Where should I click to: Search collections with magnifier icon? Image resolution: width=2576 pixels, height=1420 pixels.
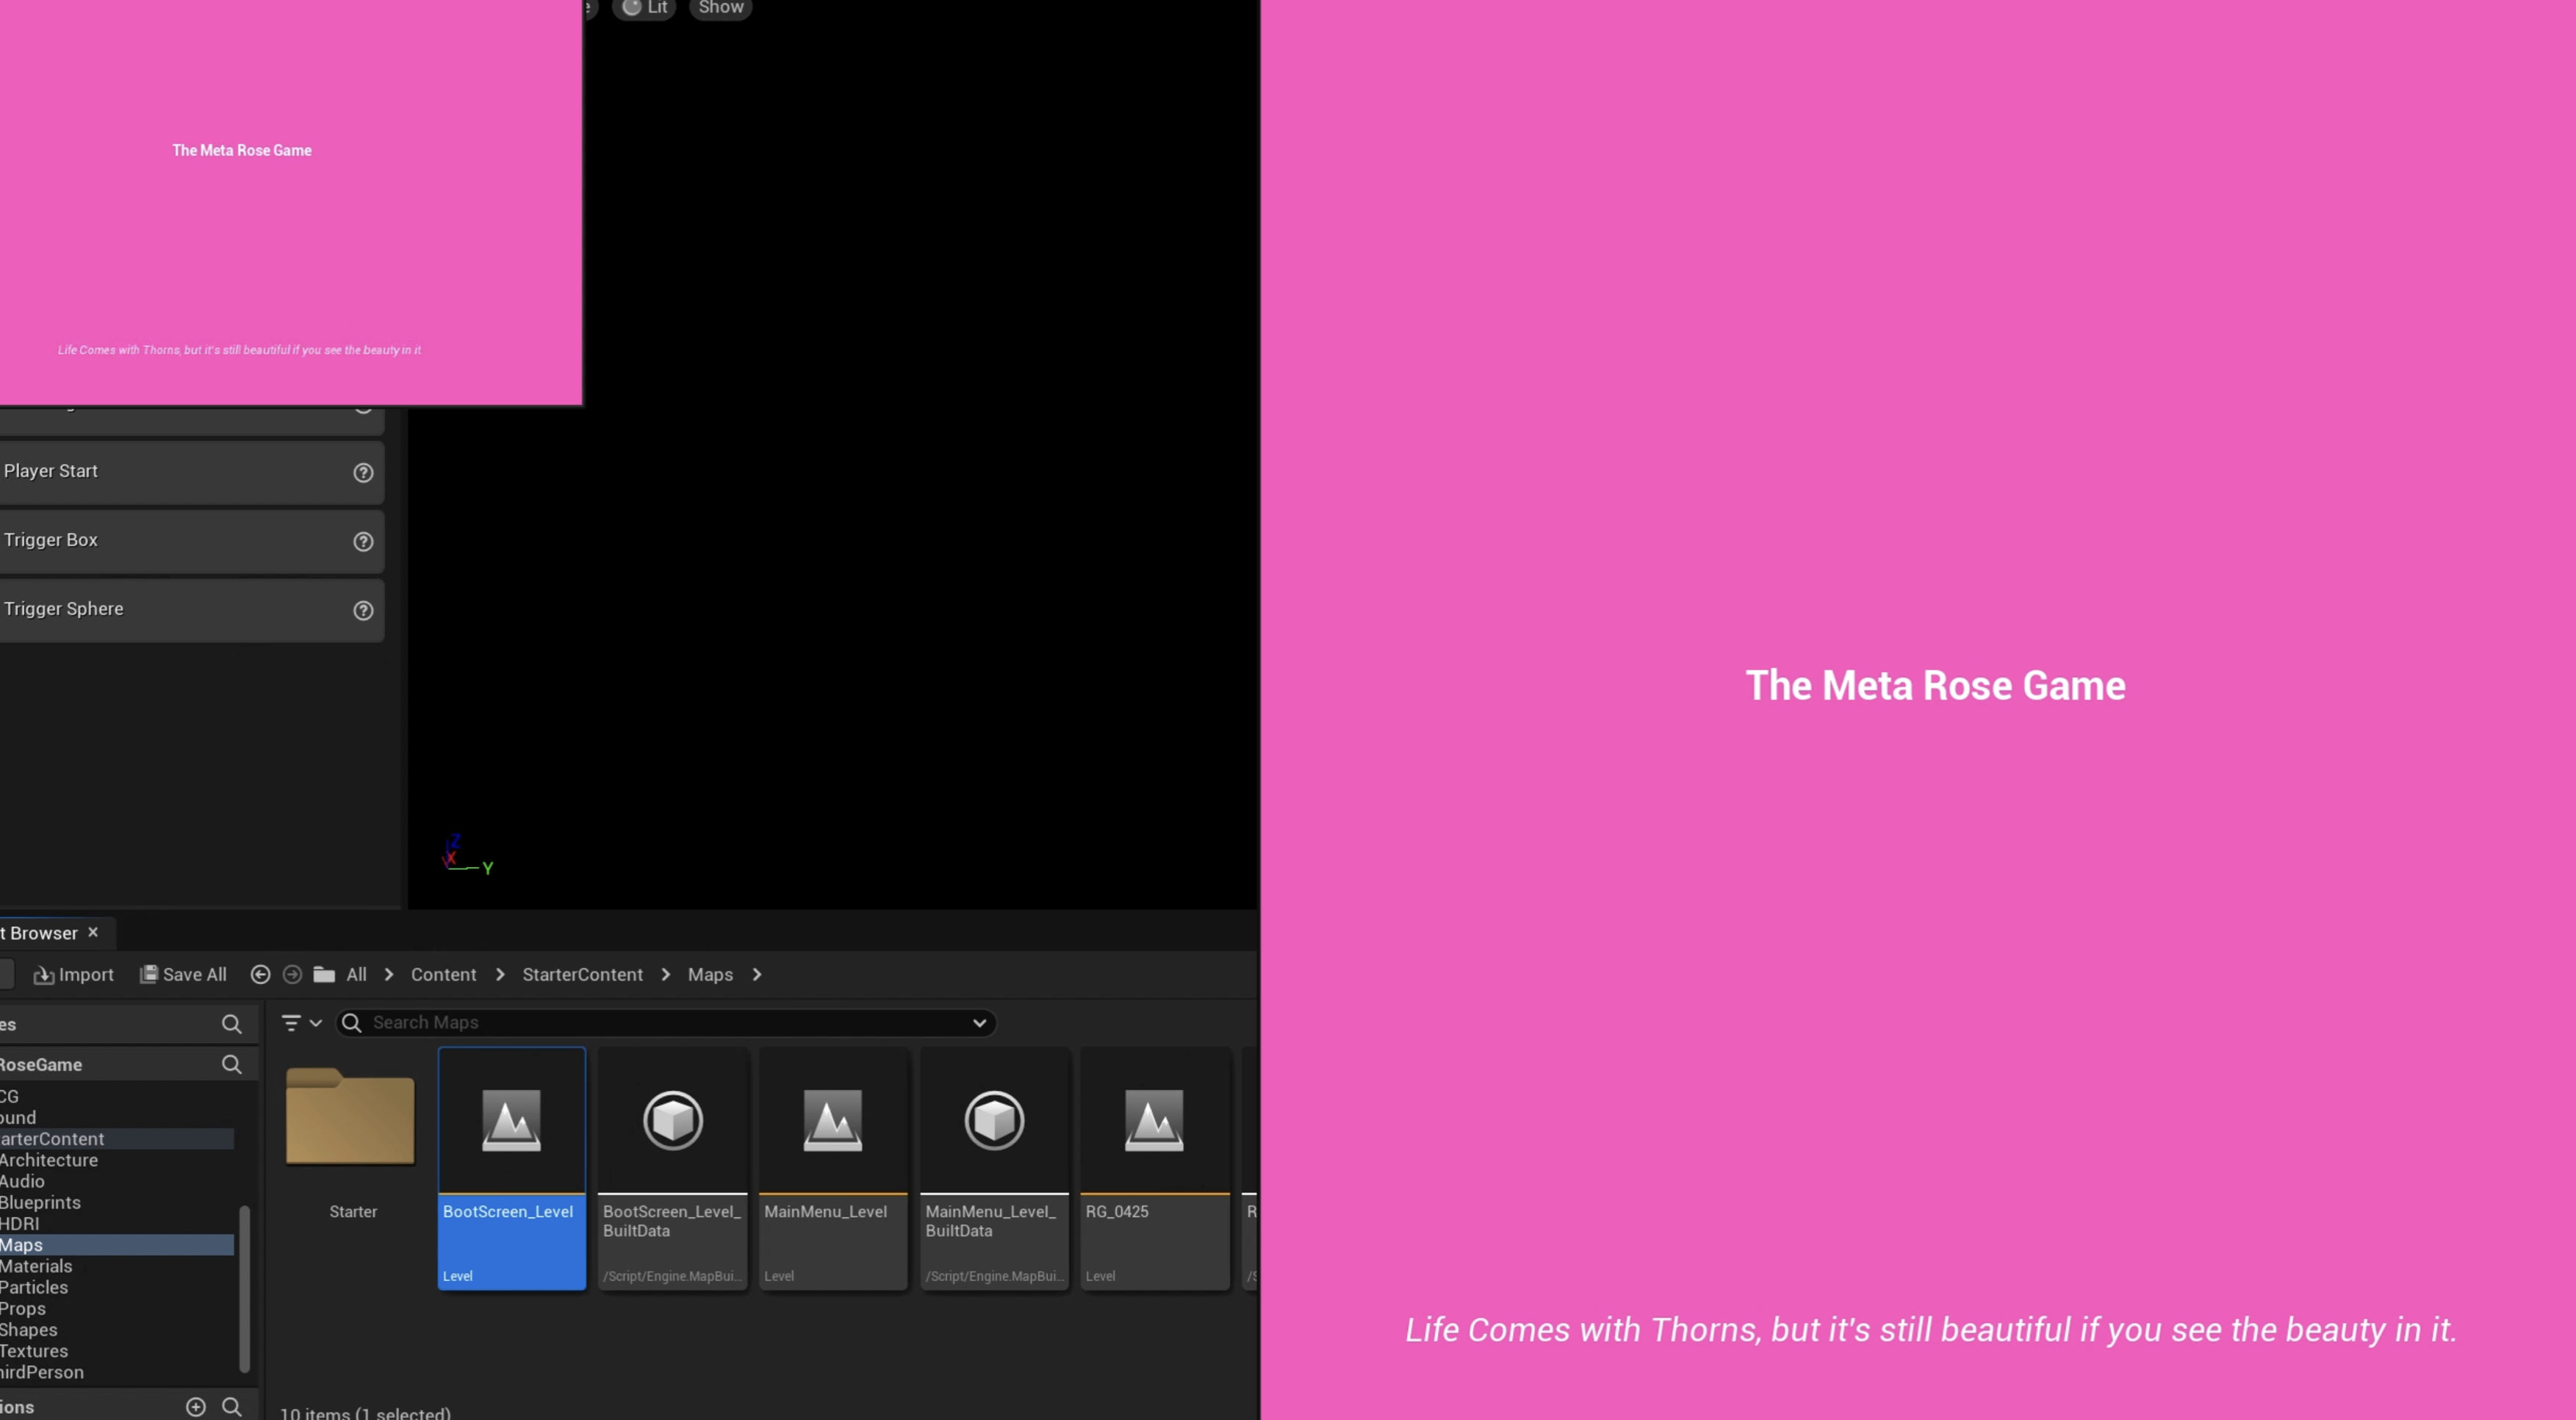[231, 1407]
